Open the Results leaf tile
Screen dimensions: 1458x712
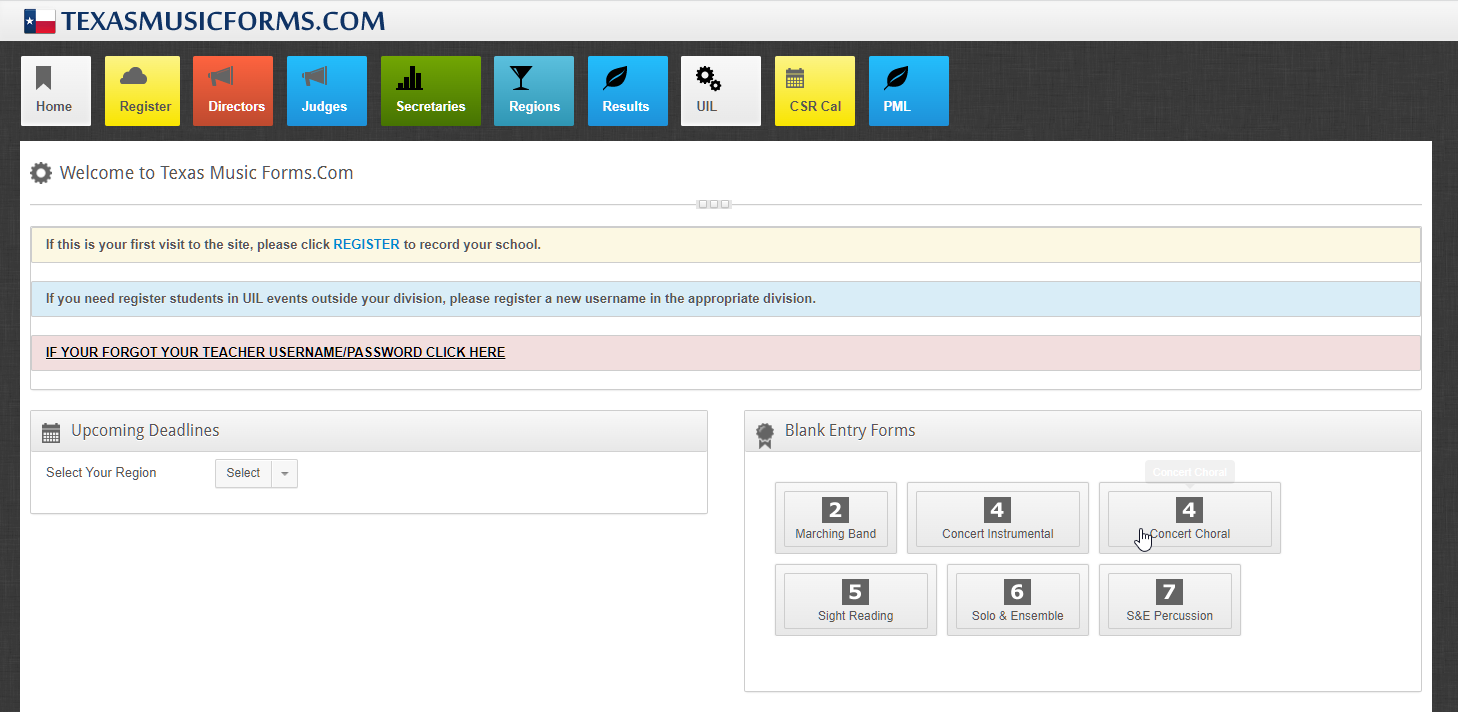click(627, 91)
